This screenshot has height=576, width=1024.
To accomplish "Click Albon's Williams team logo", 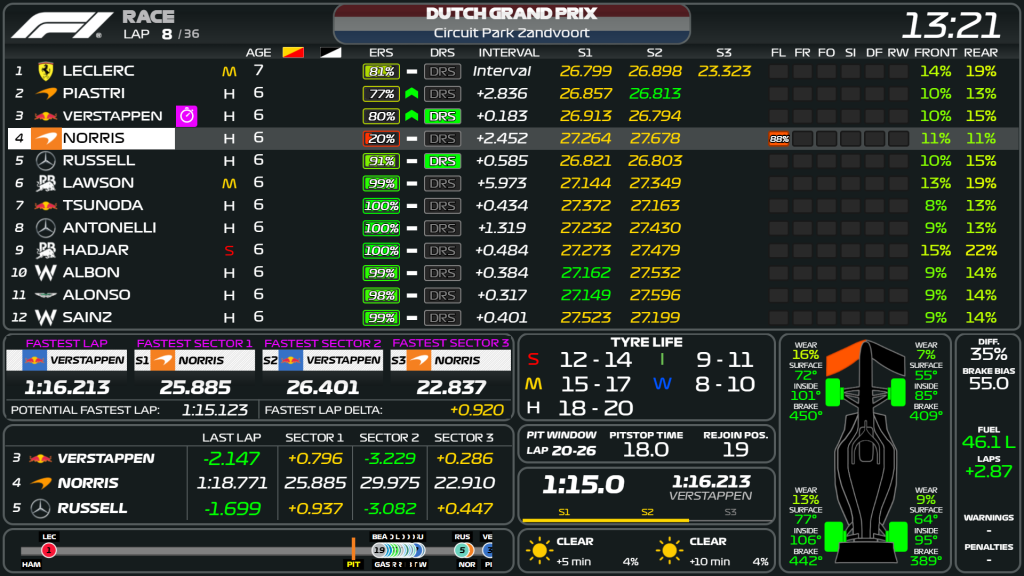I will [x=45, y=272].
